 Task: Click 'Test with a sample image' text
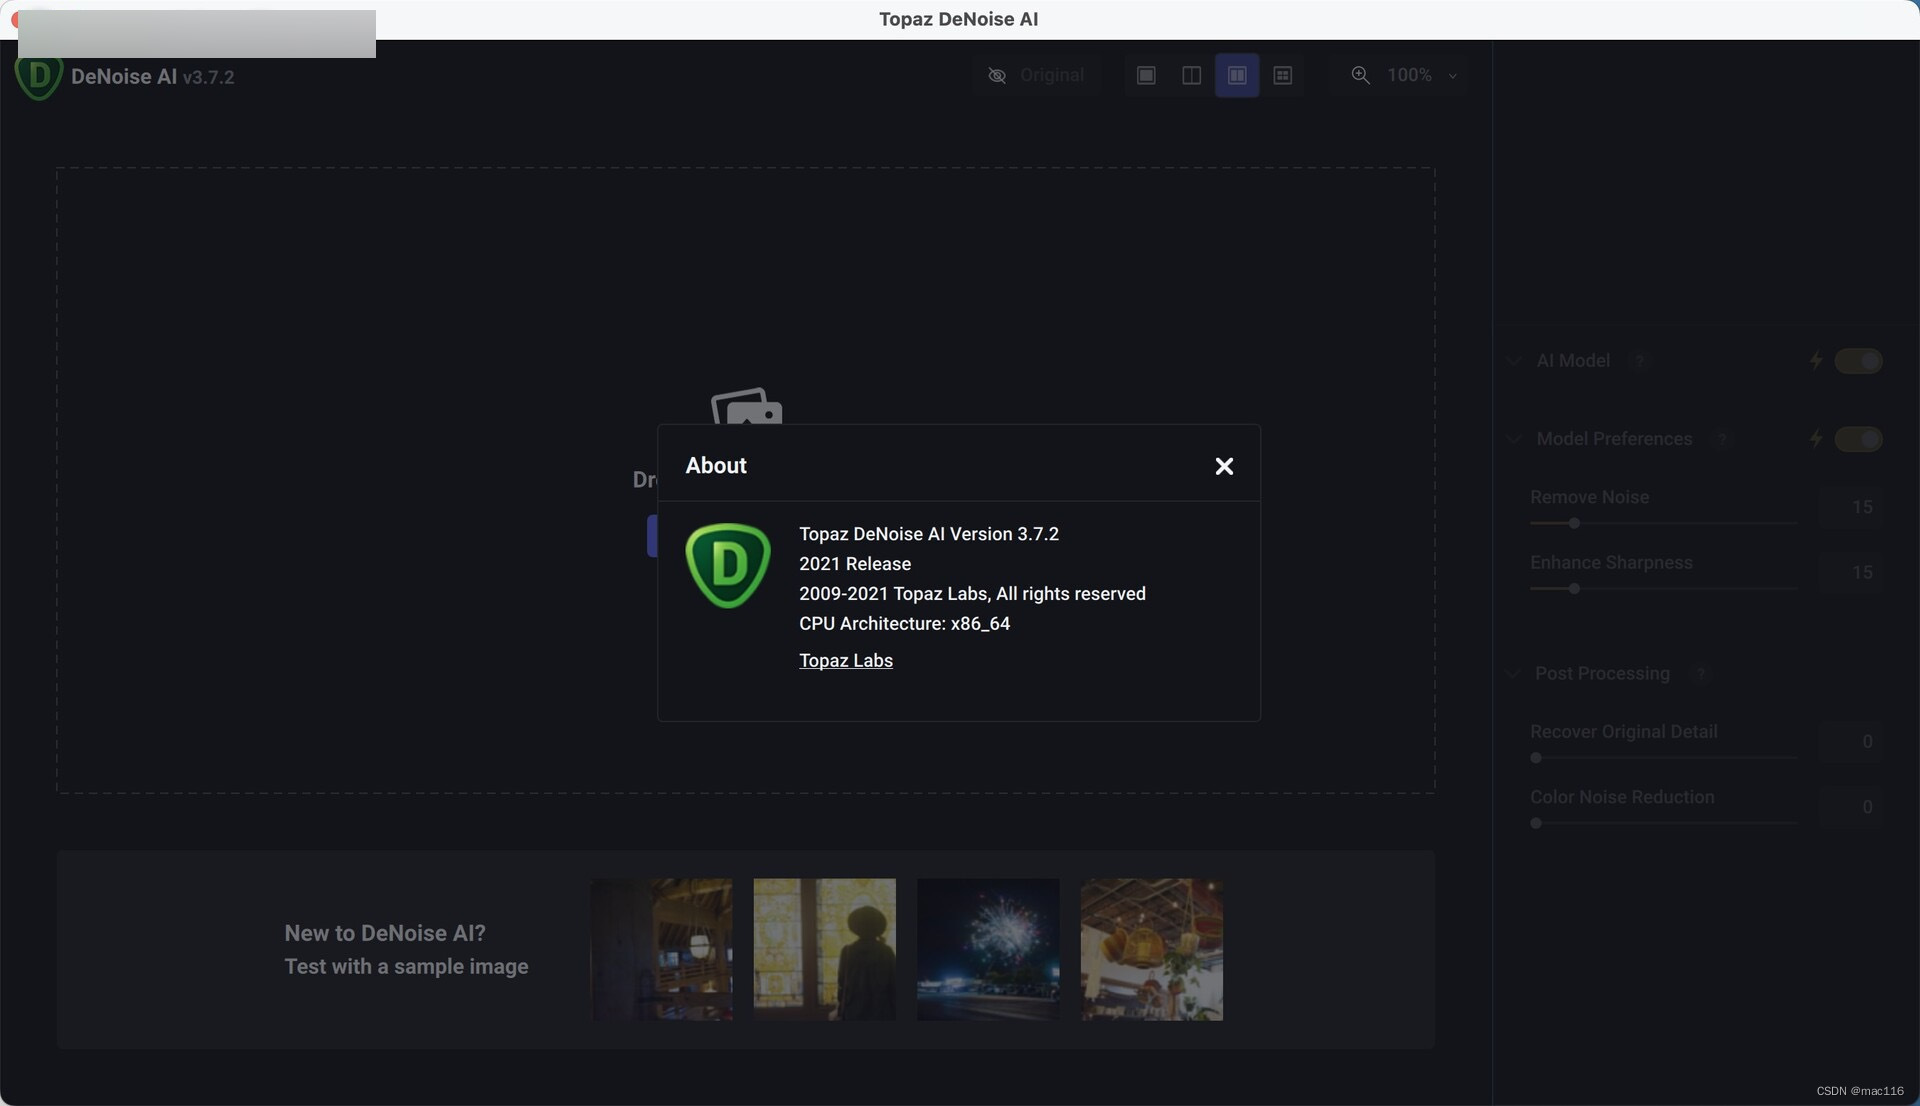tap(406, 967)
